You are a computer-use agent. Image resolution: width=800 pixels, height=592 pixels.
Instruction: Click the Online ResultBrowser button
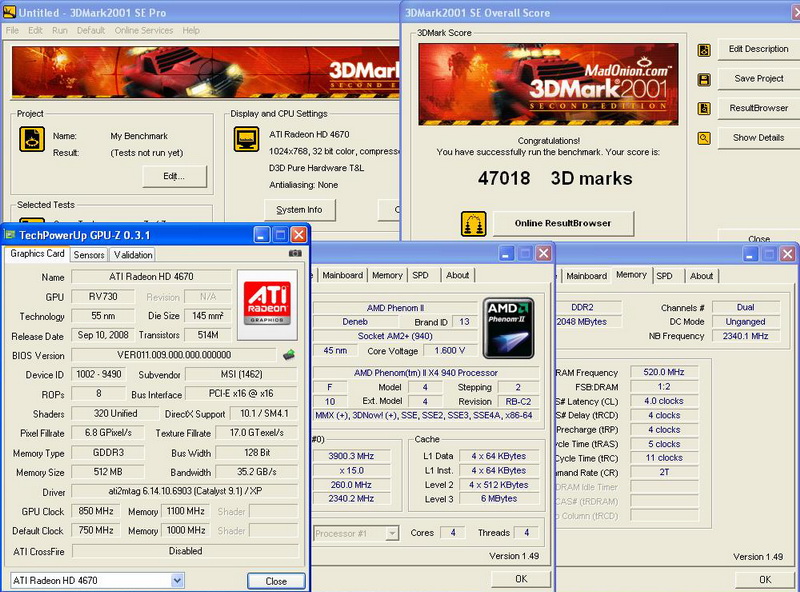pyautogui.click(x=563, y=223)
